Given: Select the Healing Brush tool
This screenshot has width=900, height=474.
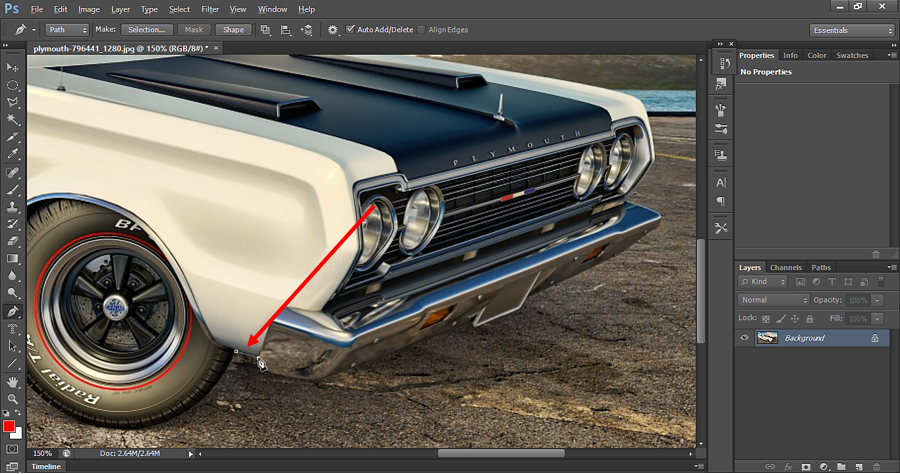Looking at the screenshot, I should (x=12, y=172).
